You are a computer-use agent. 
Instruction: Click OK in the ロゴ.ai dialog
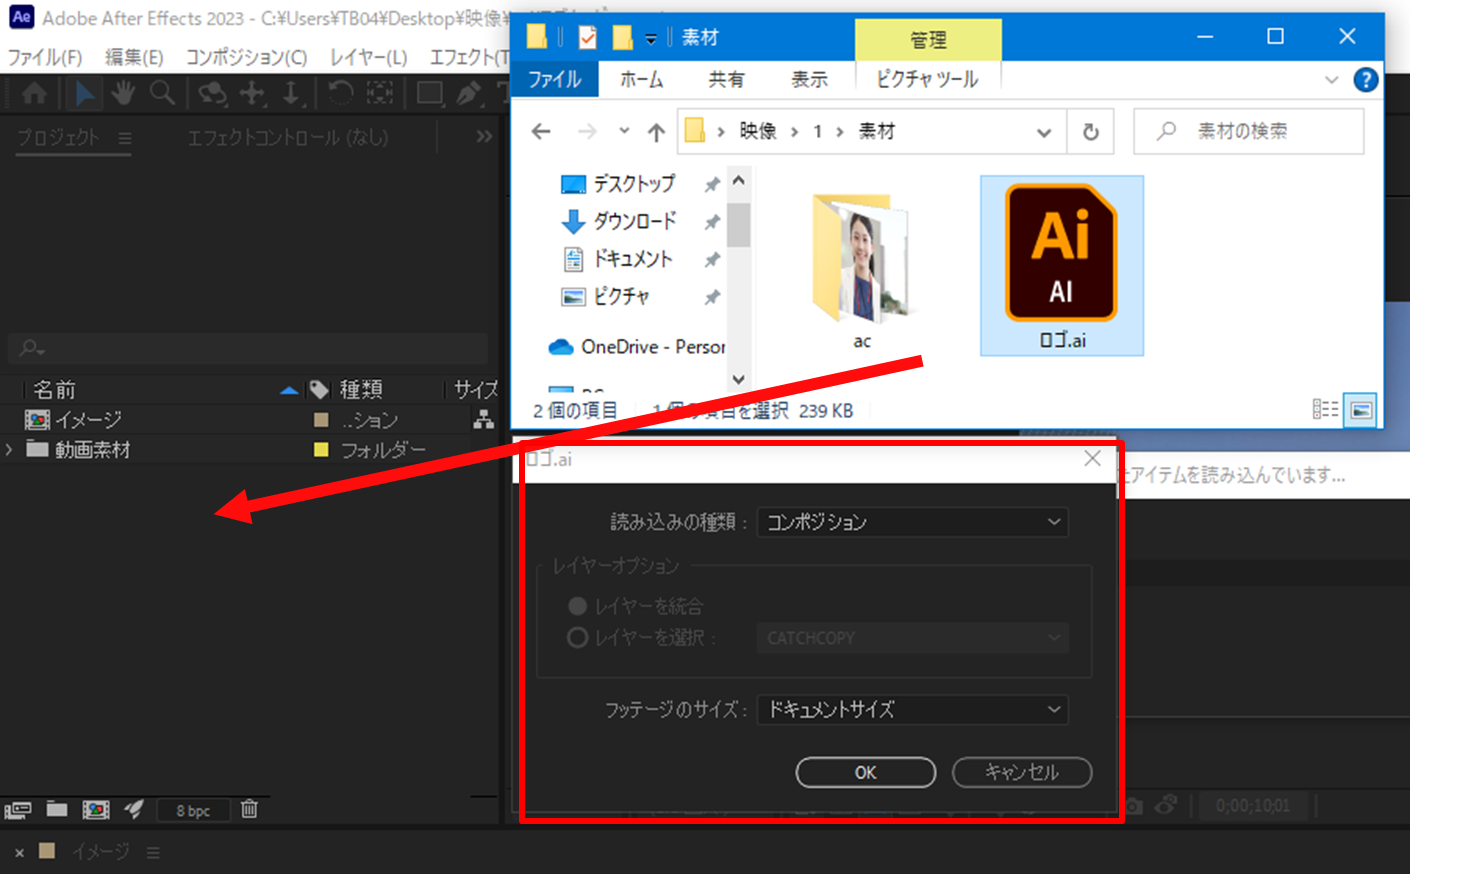tap(866, 772)
